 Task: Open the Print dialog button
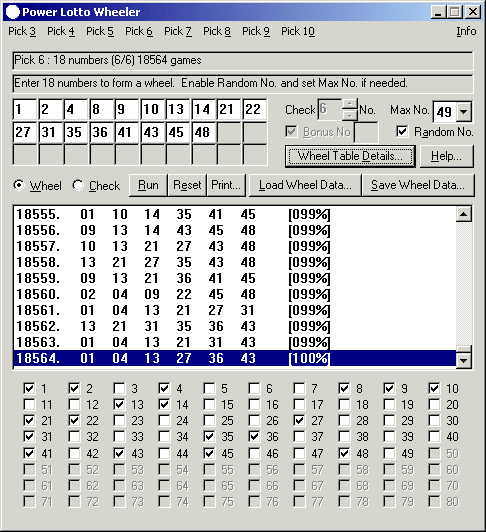pos(226,185)
